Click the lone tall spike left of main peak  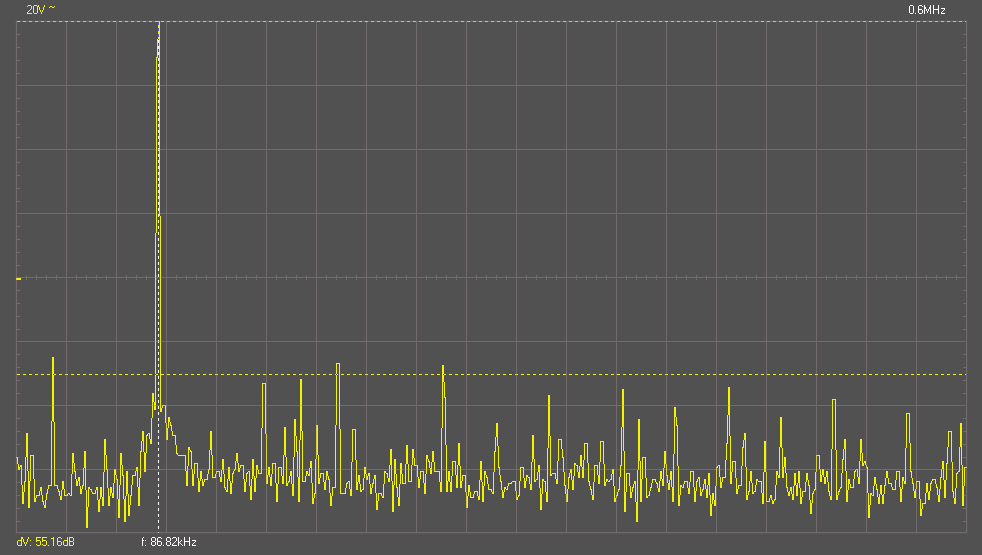tap(53, 358)
